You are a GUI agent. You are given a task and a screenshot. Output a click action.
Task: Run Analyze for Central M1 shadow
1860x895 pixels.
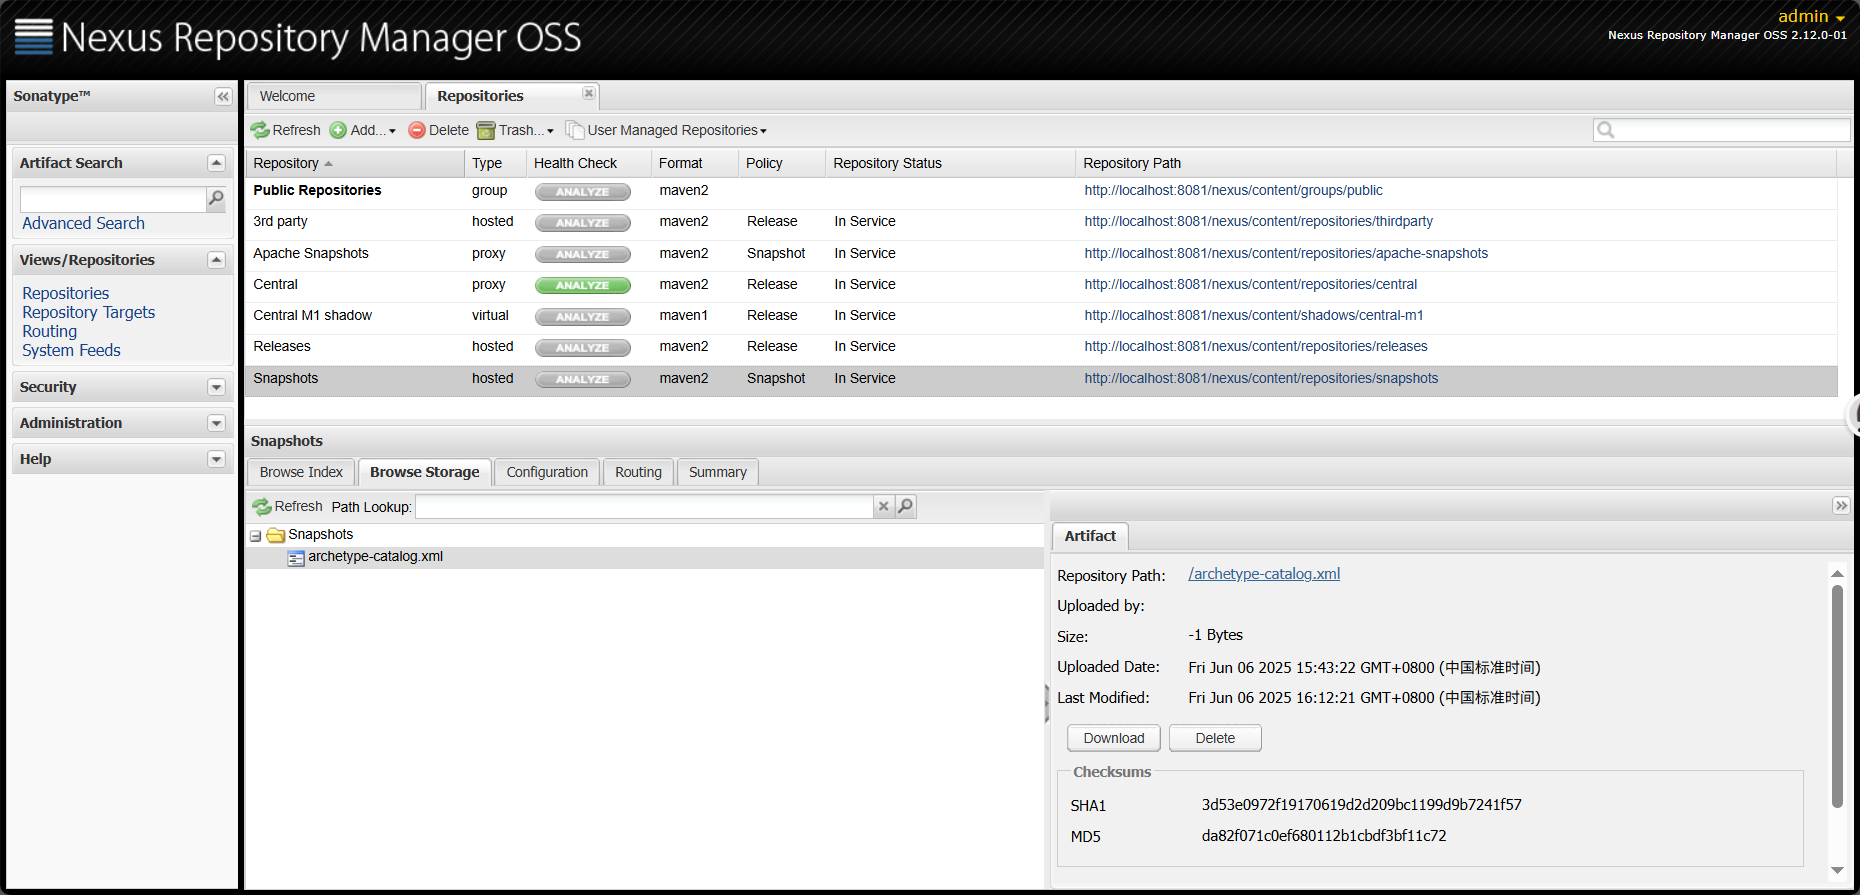(x=582, y=317)
